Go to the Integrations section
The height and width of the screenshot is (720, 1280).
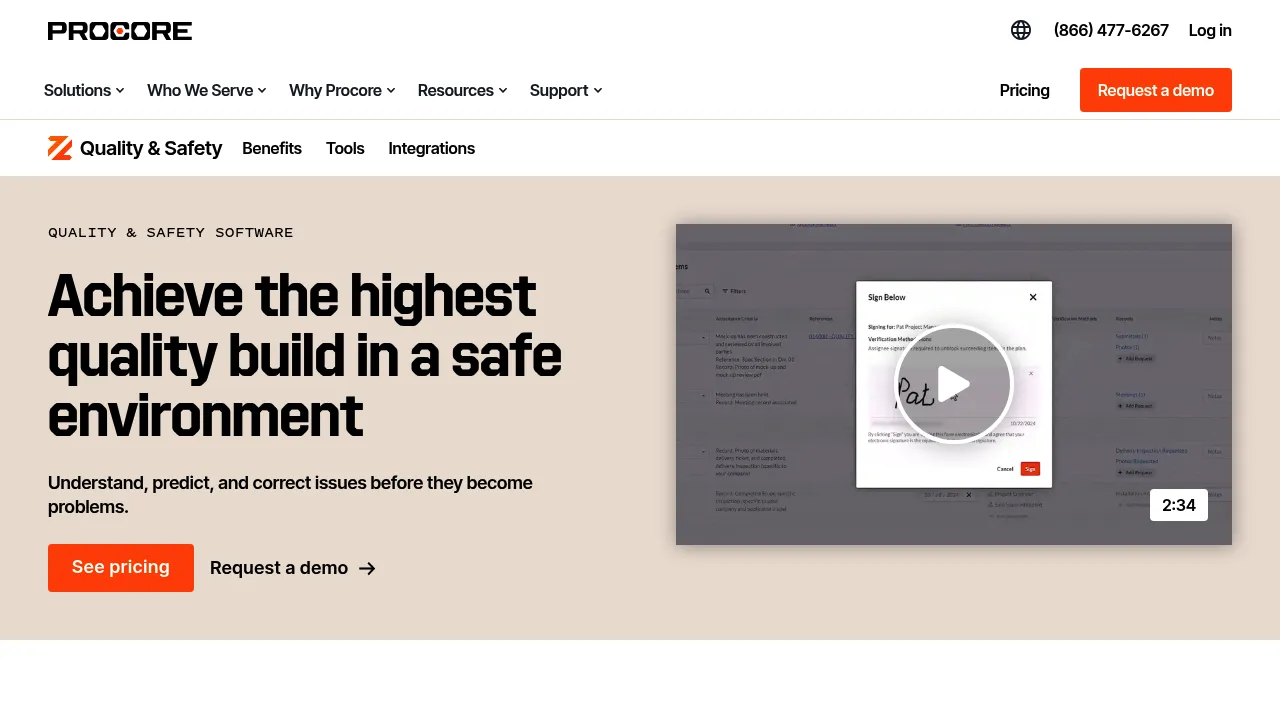click(x=432, y=148)
